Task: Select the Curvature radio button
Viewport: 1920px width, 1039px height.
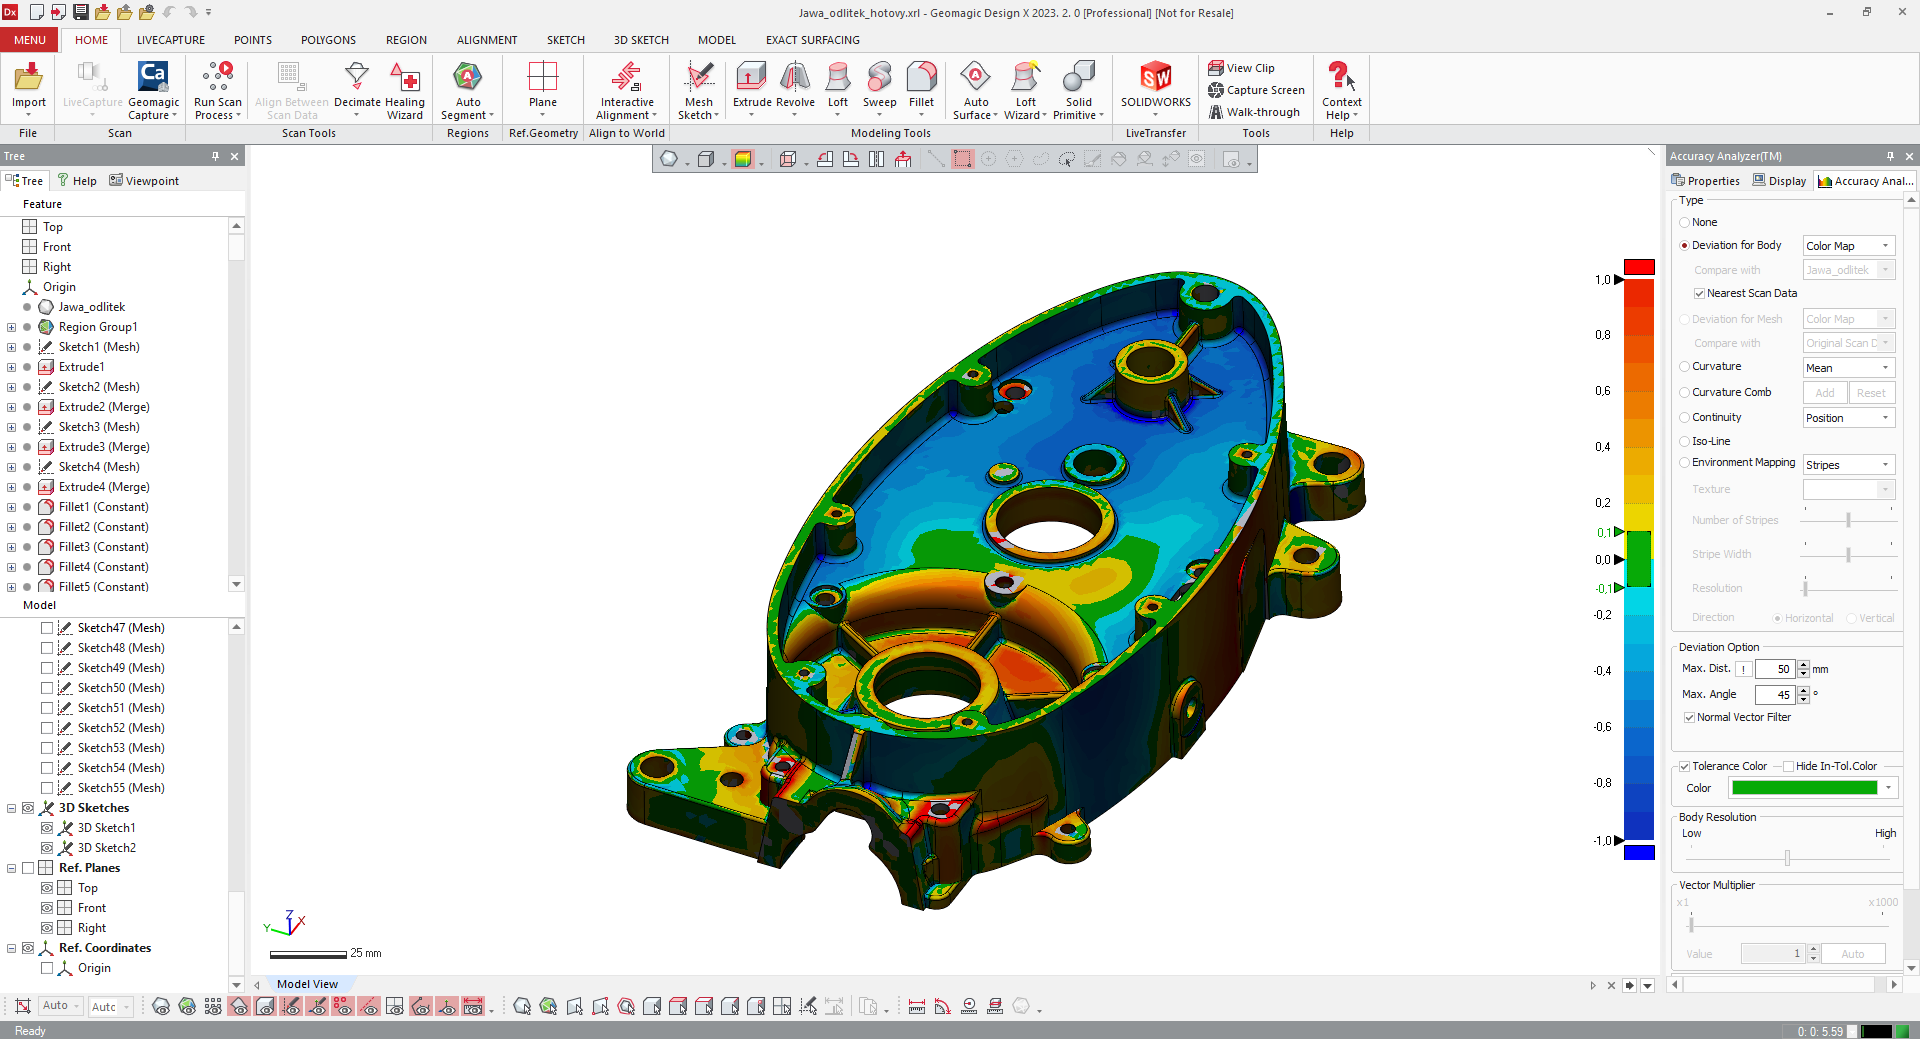Action: [x=1685, y=367]
